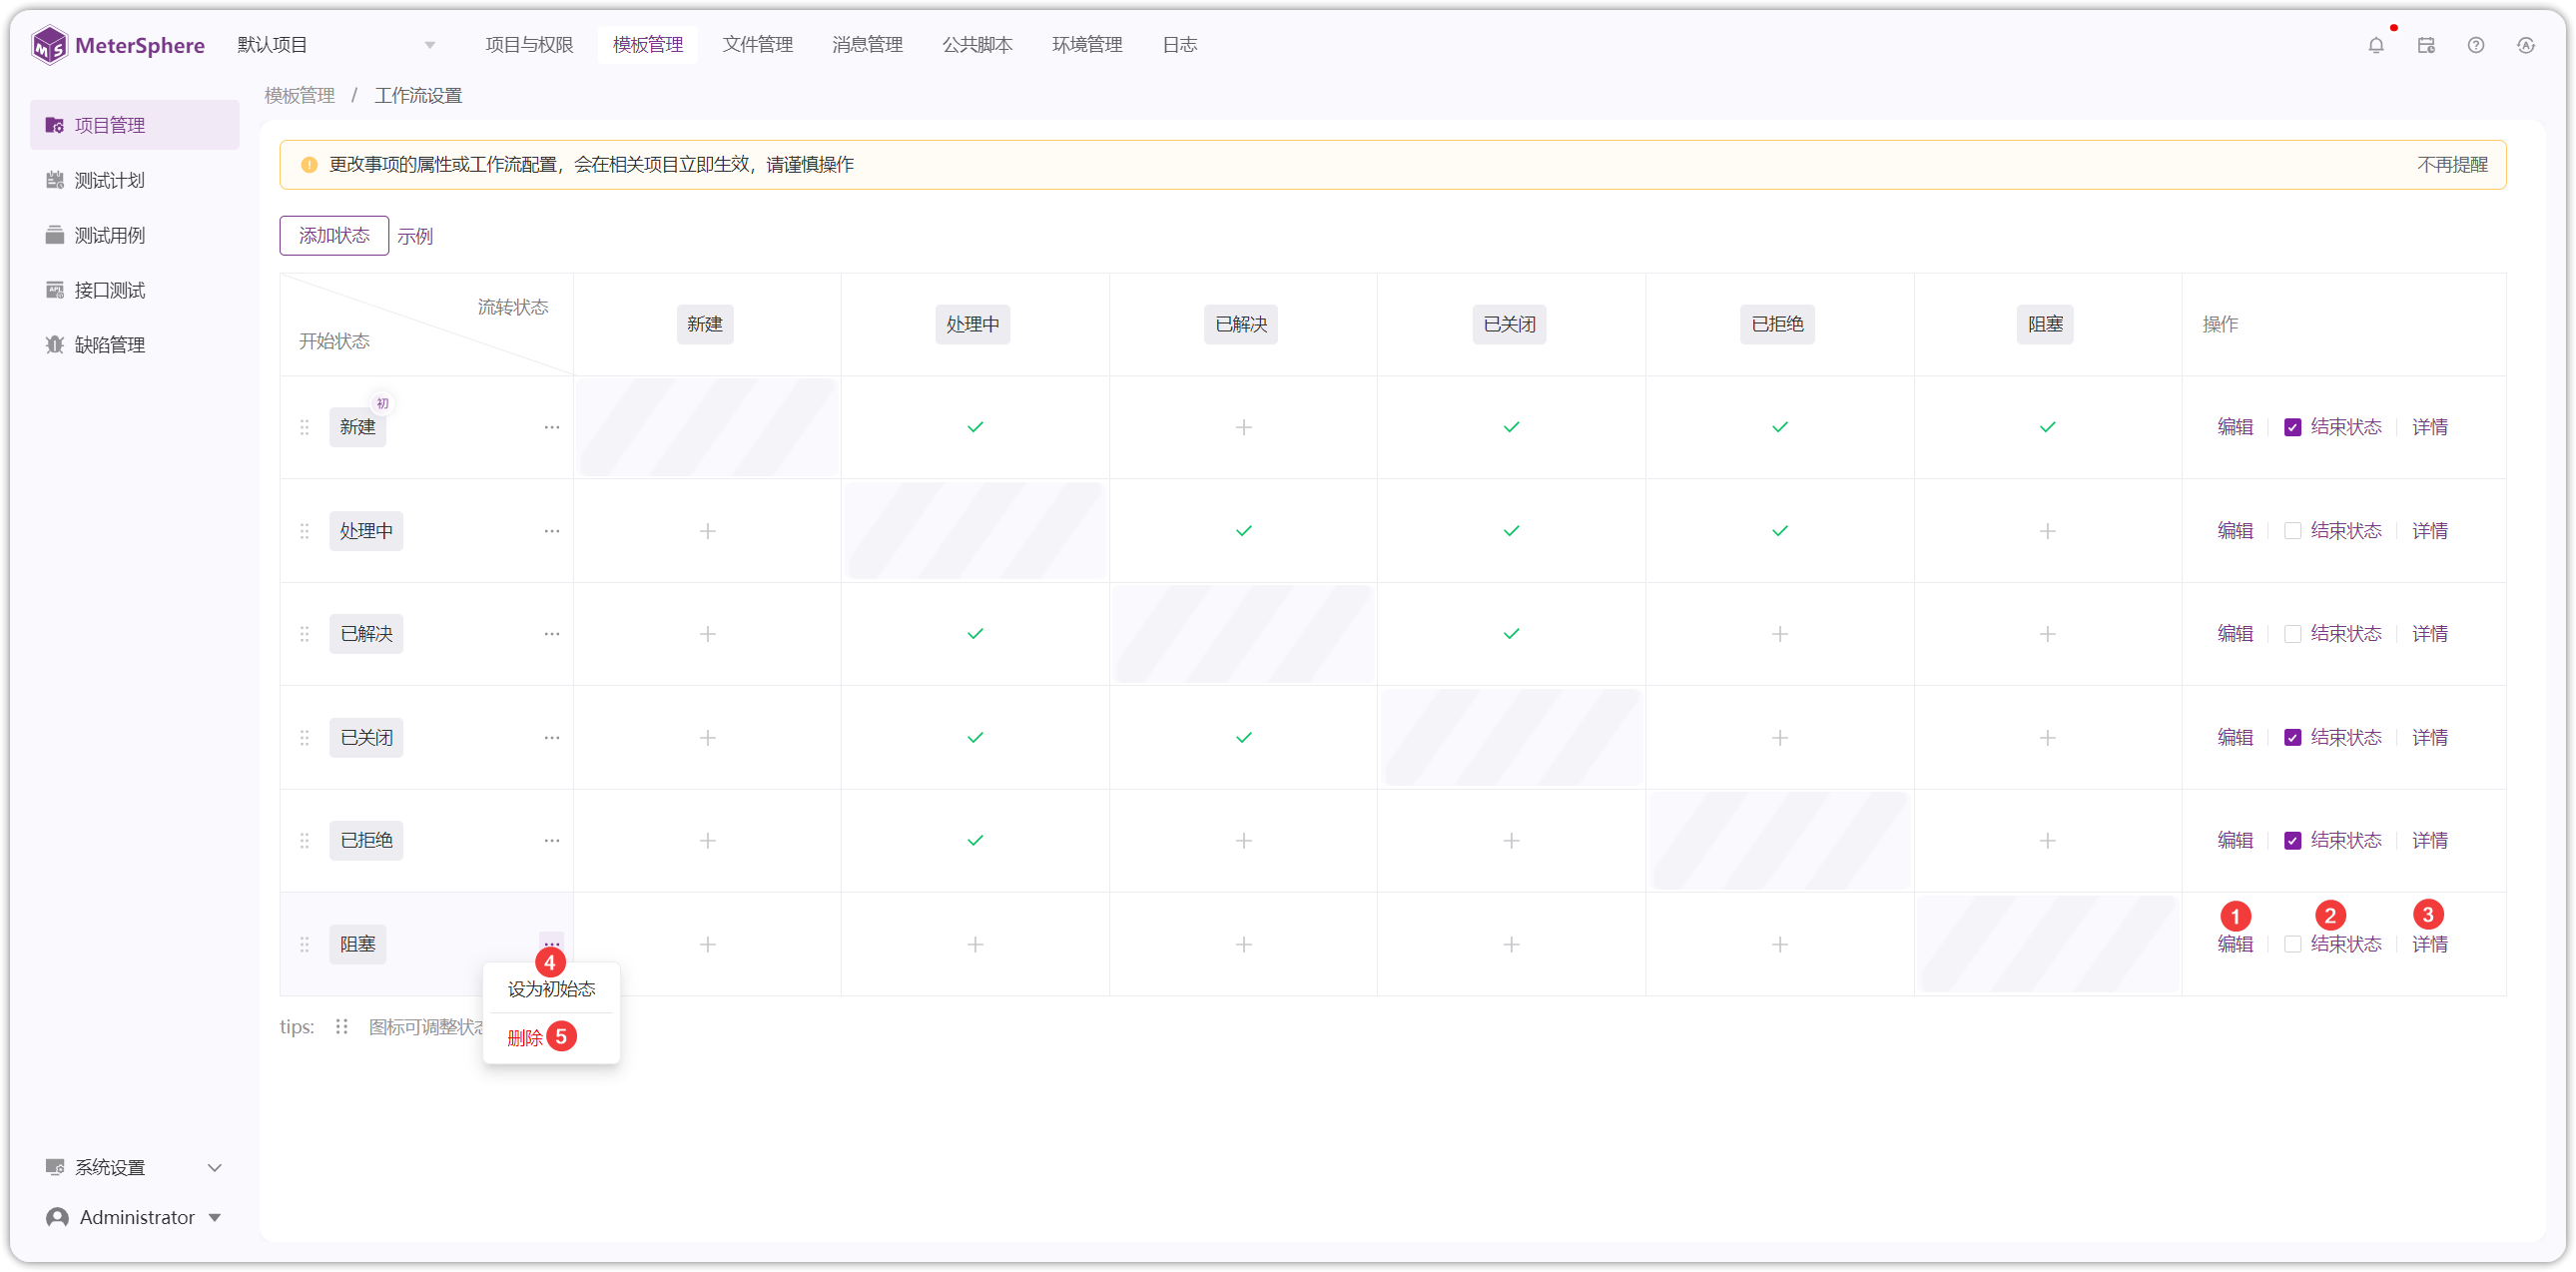Viewport: 2576px width, 1272px height.
Task: Click the more options dots for 新建 row
Action: point(551,427)
